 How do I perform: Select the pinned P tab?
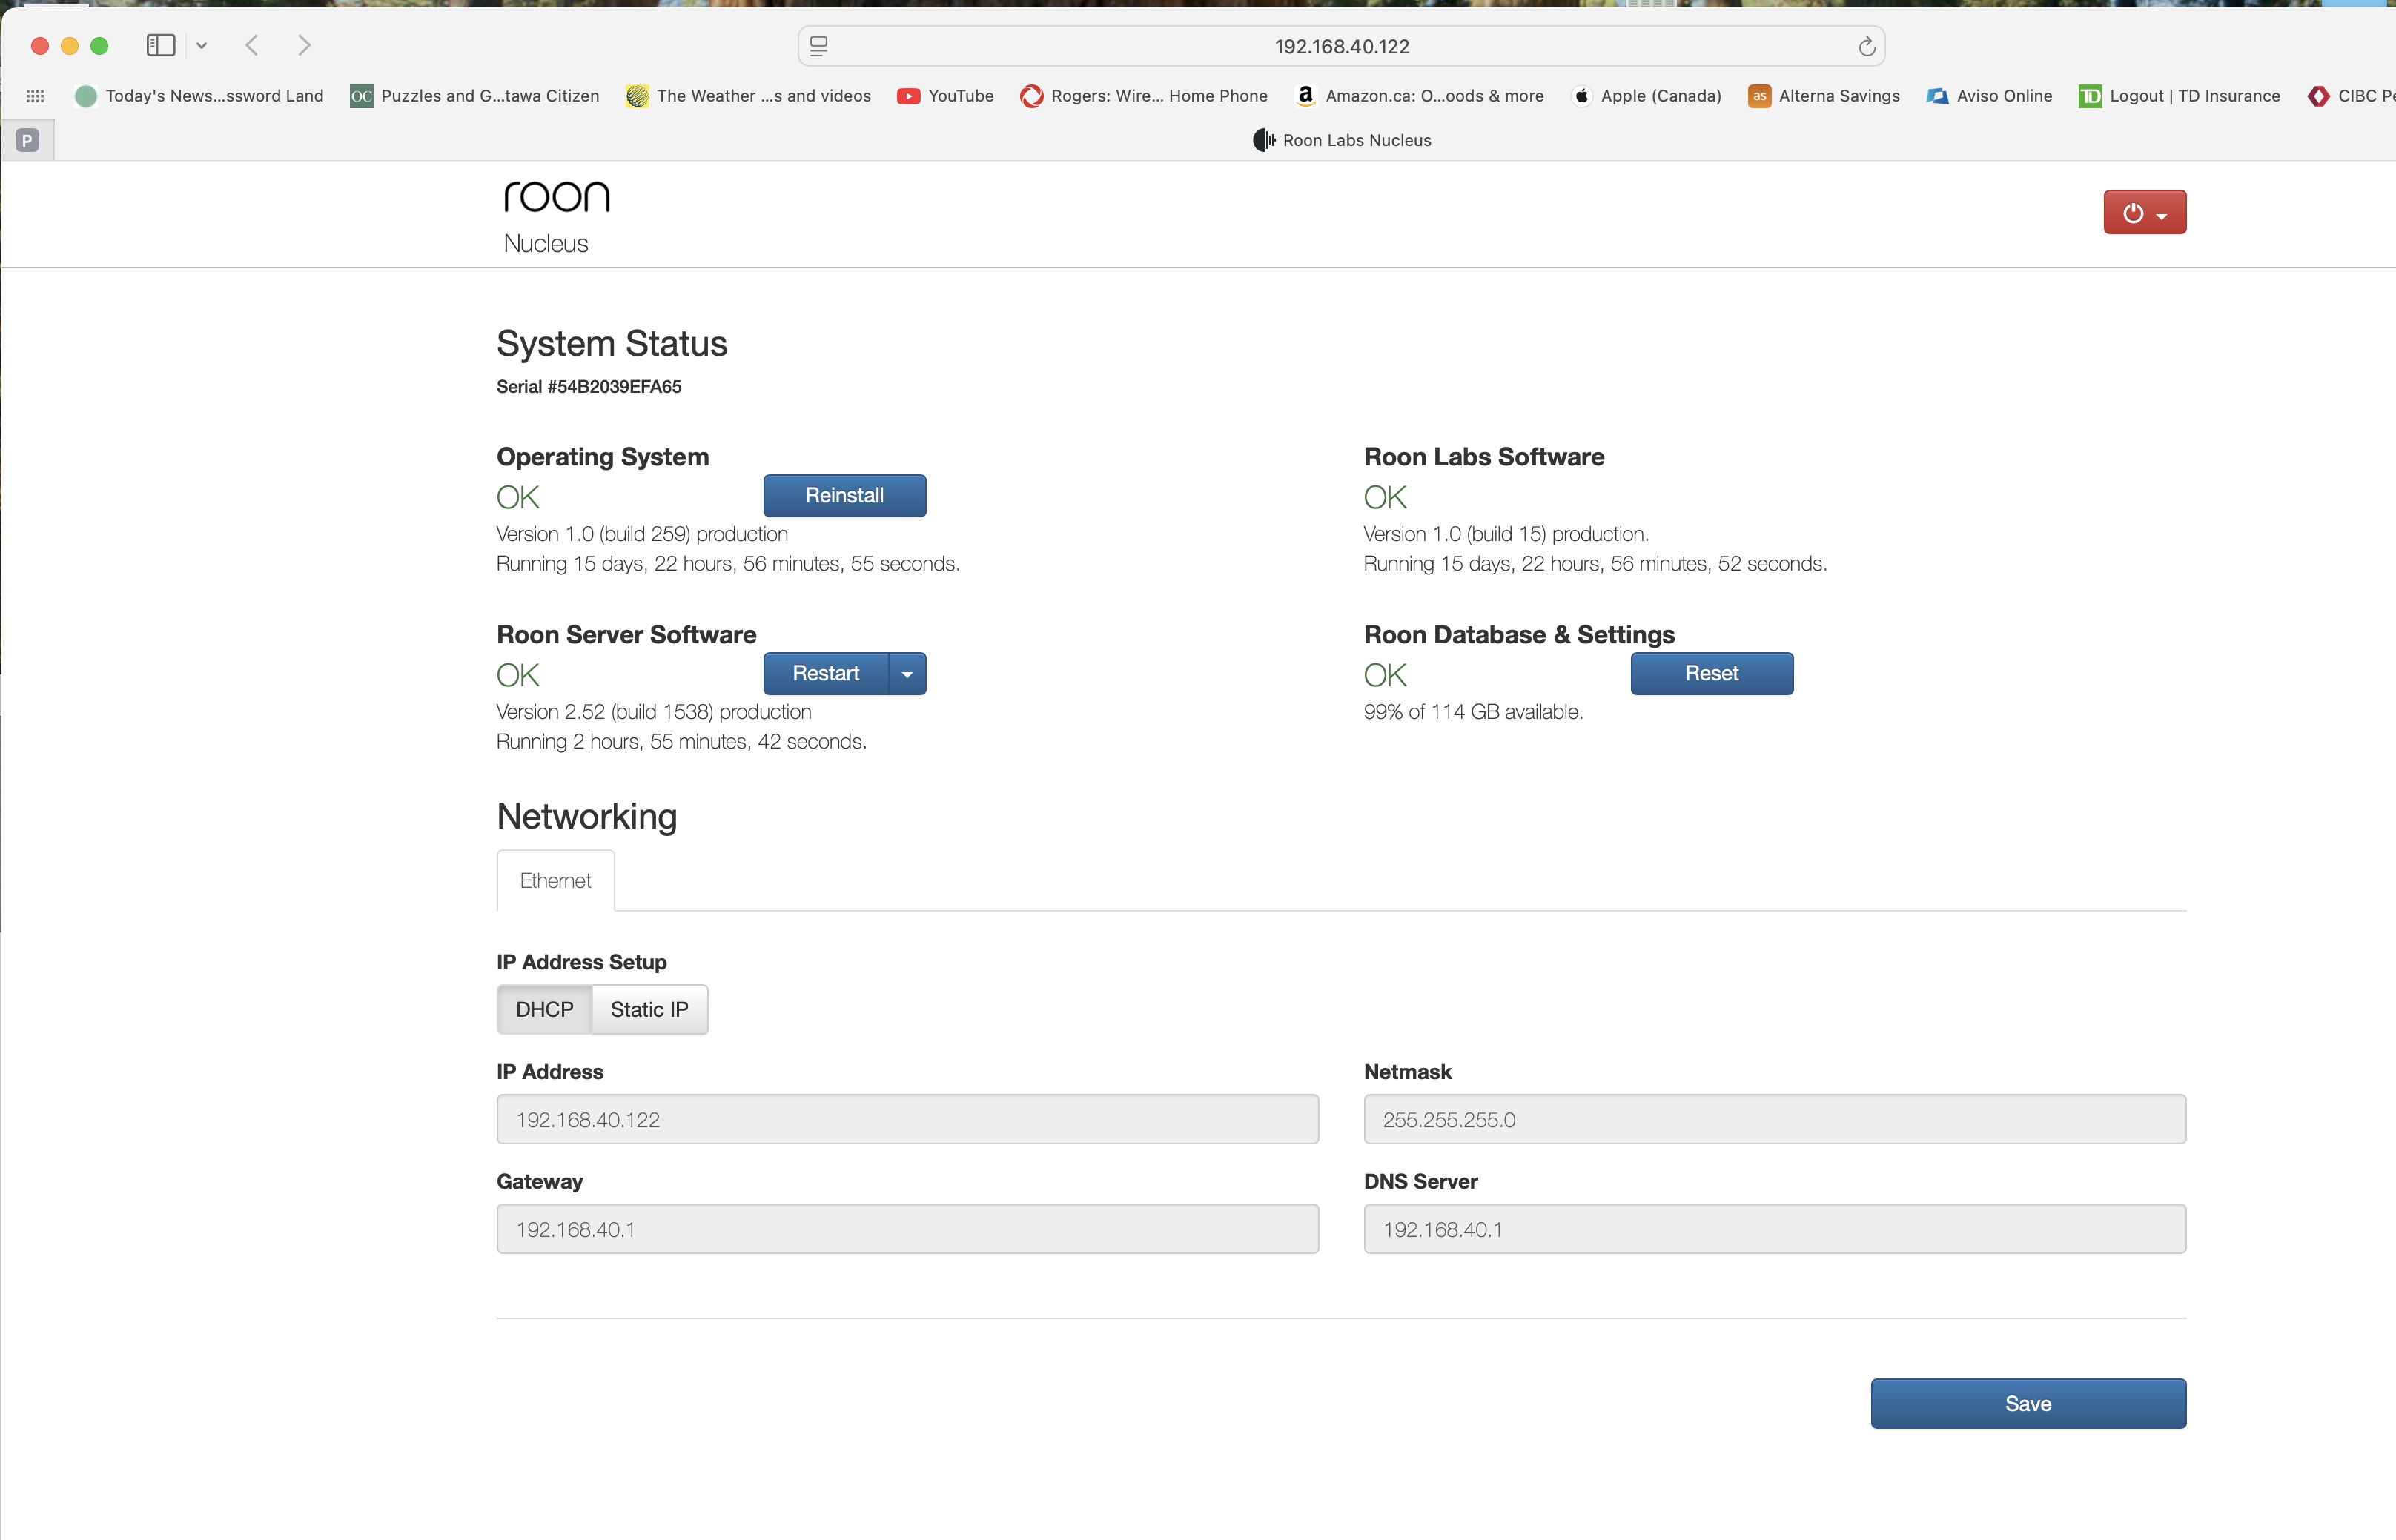point(27,140)
